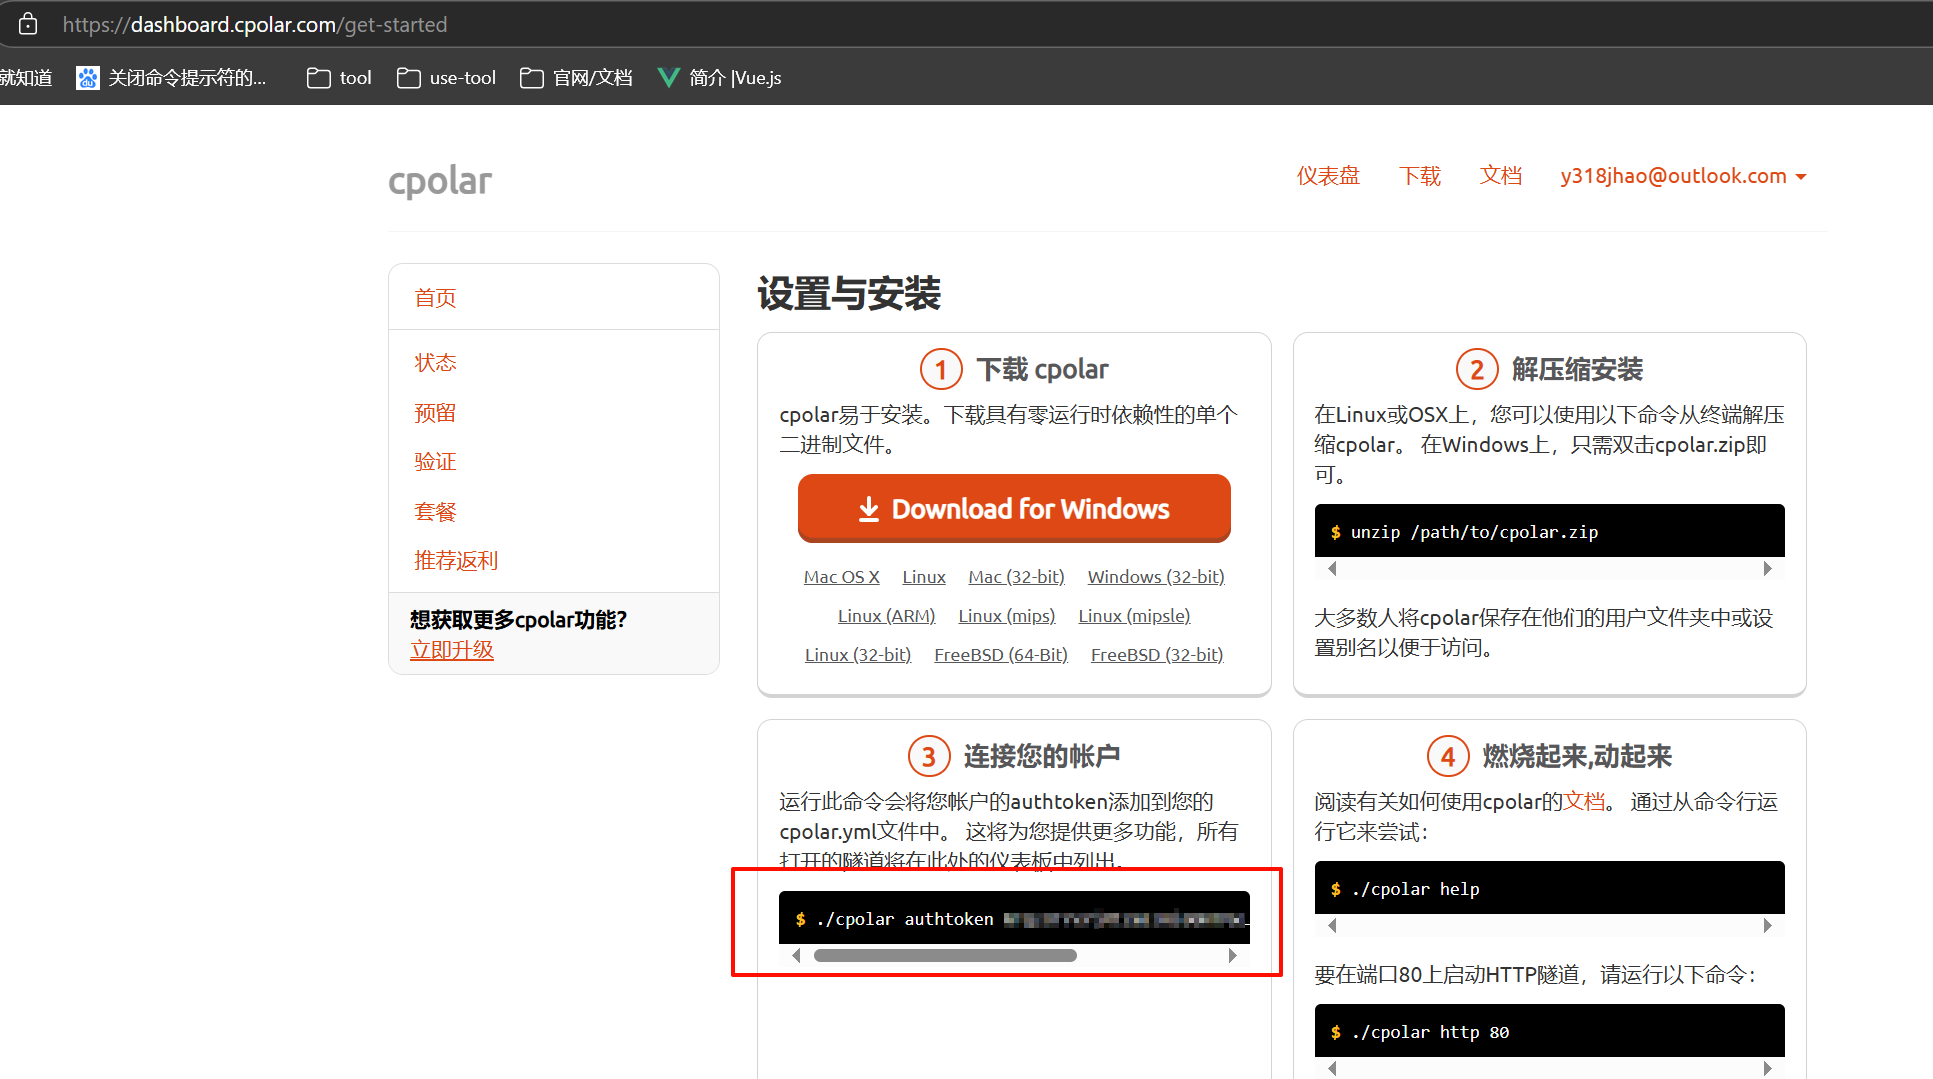The image size is (1933, 1079).
Task: Download the Mac (32-bit) version
Action: (x=1017, y=577)
